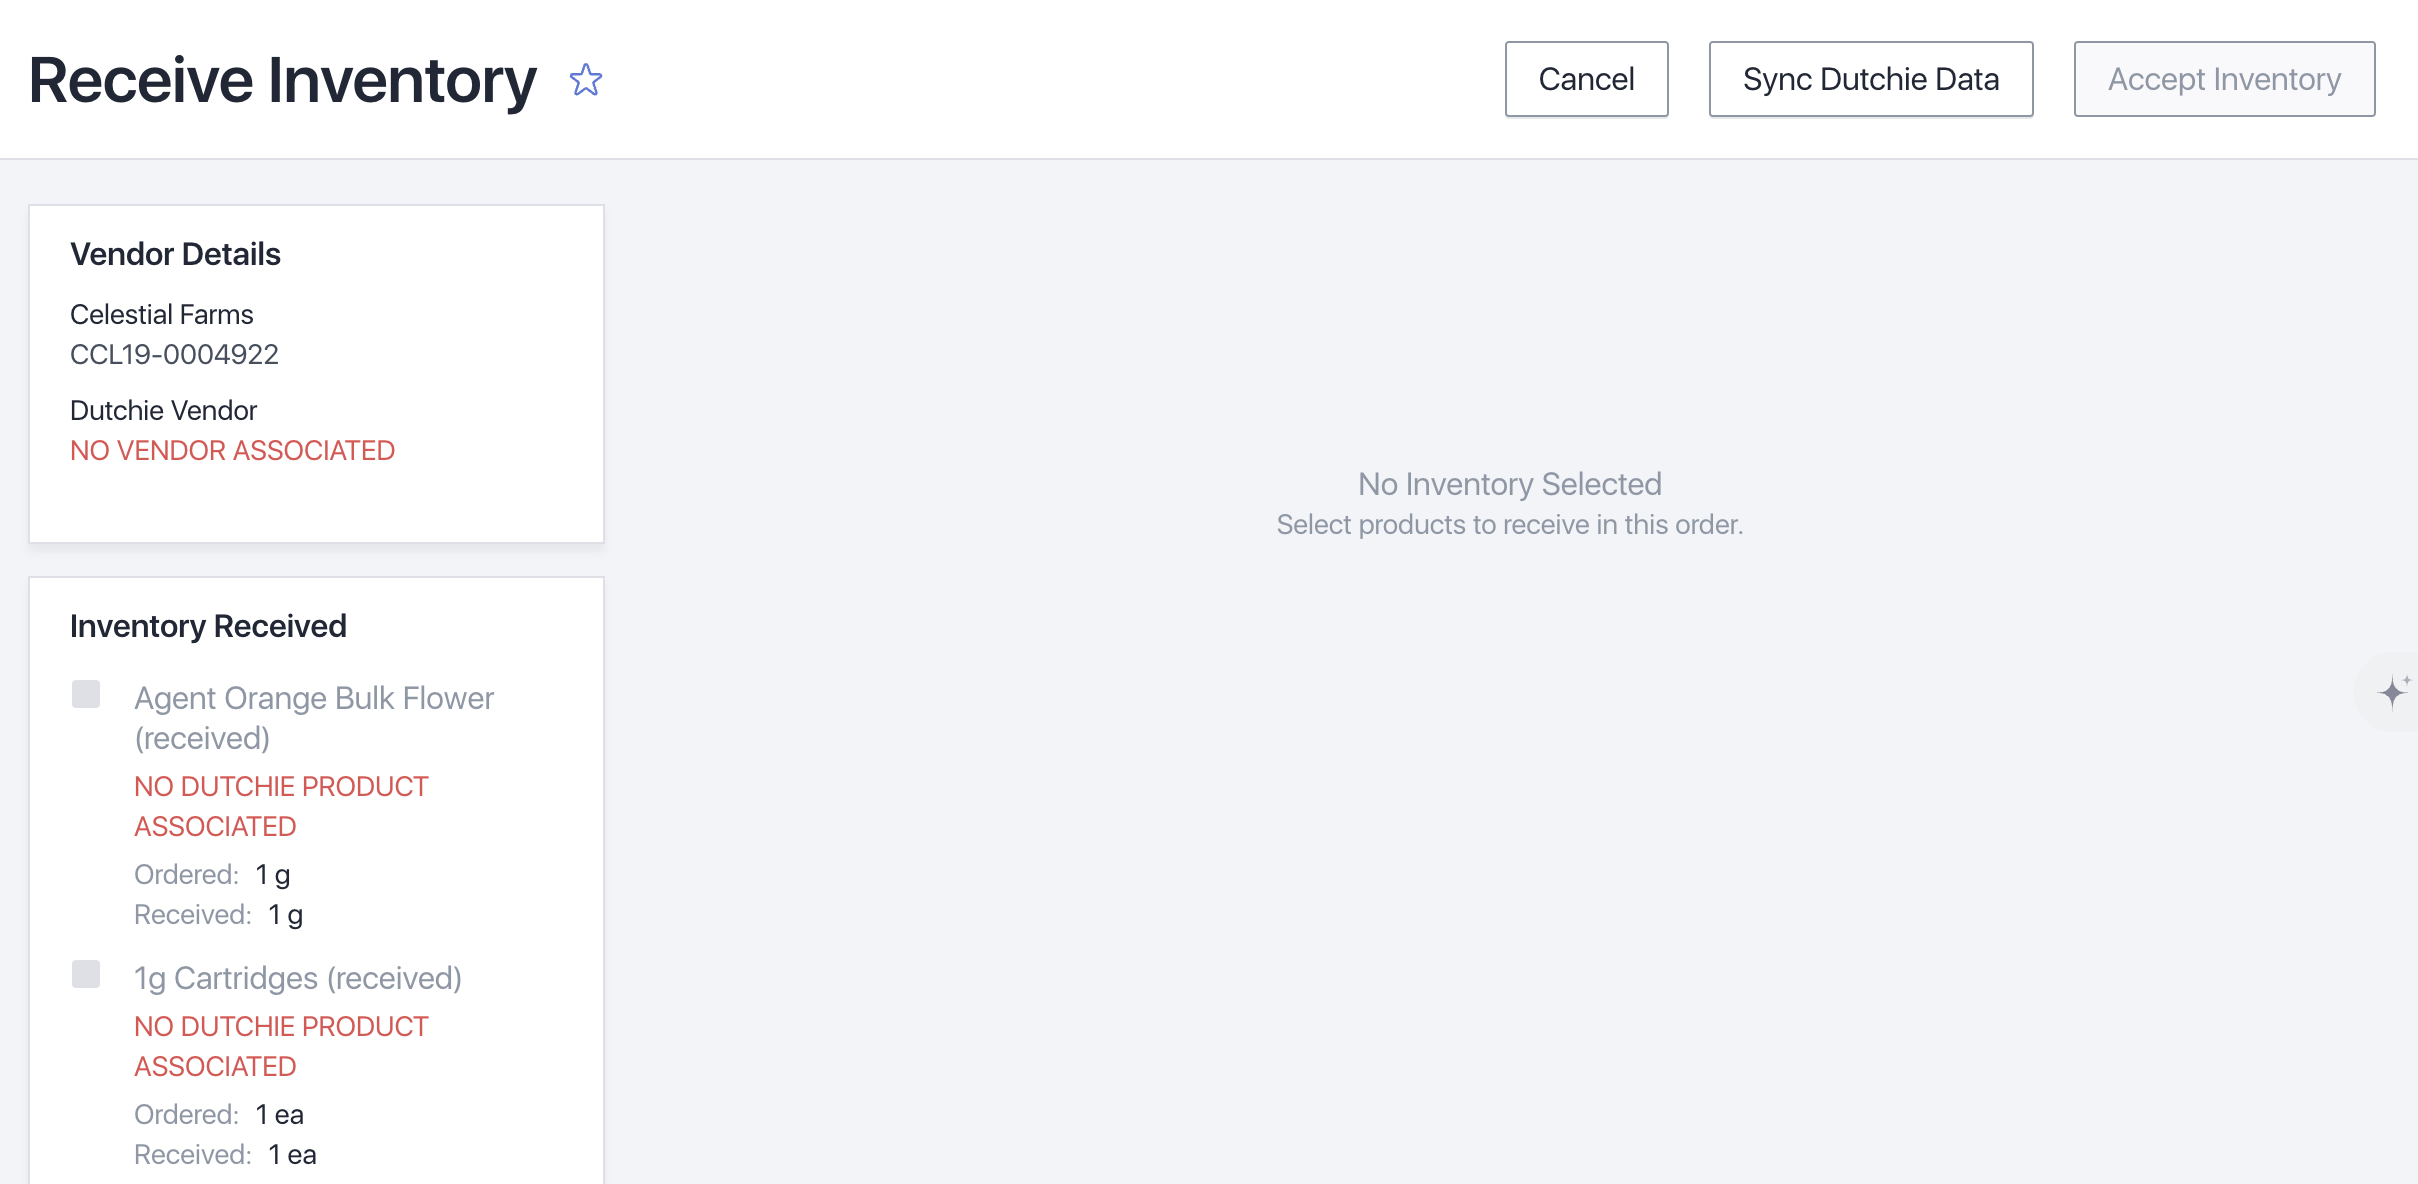Click 1g Cartridges' NO DUTCHIE PRODUCT ASSOCIATED warning

281,1046
